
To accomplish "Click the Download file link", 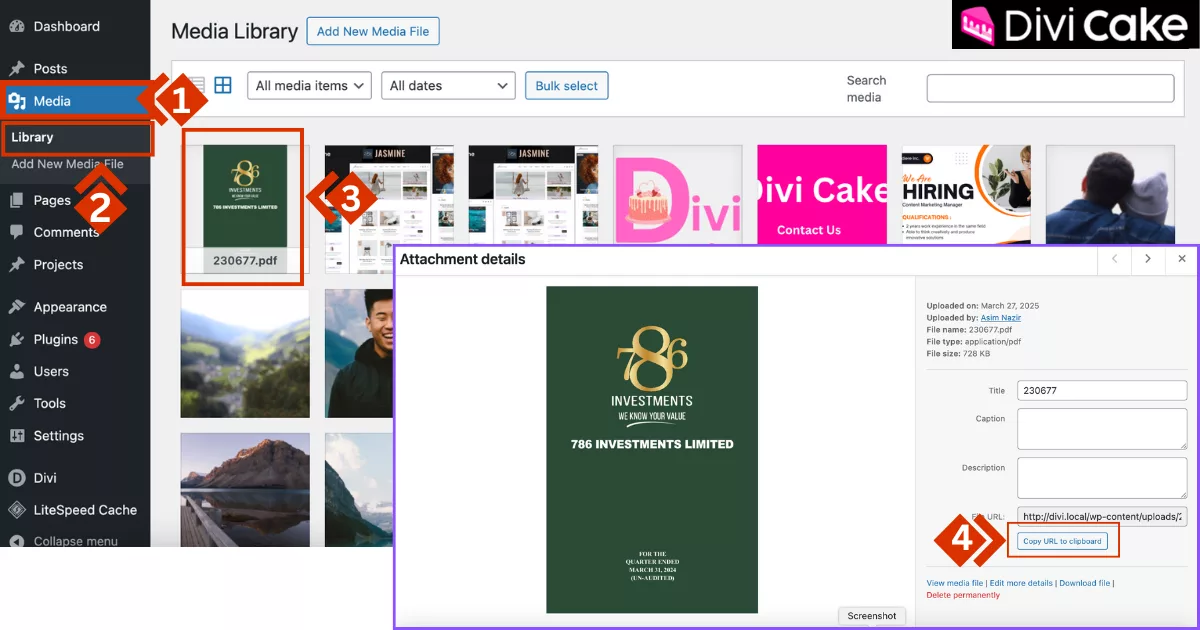I will 1085,583.
